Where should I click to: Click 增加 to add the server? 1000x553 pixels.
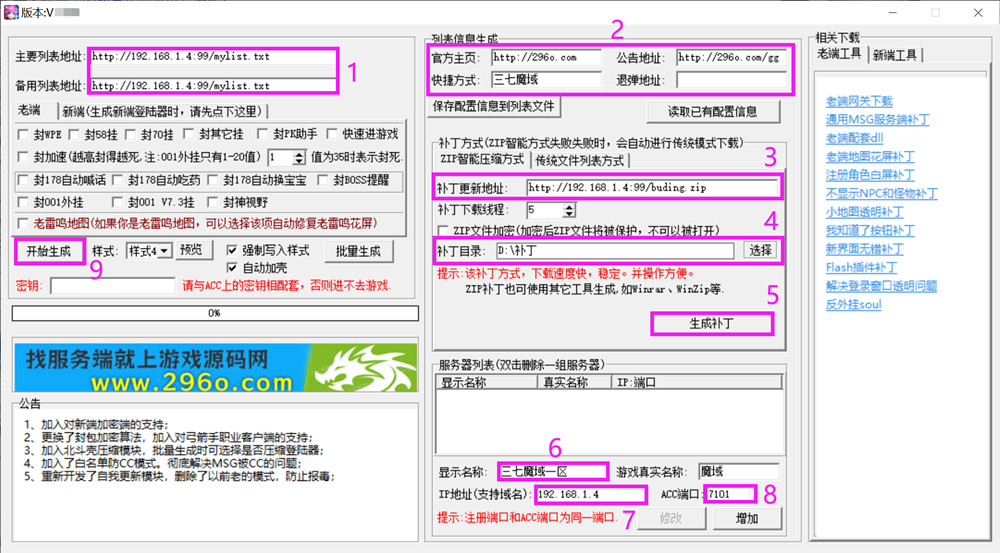746,518
